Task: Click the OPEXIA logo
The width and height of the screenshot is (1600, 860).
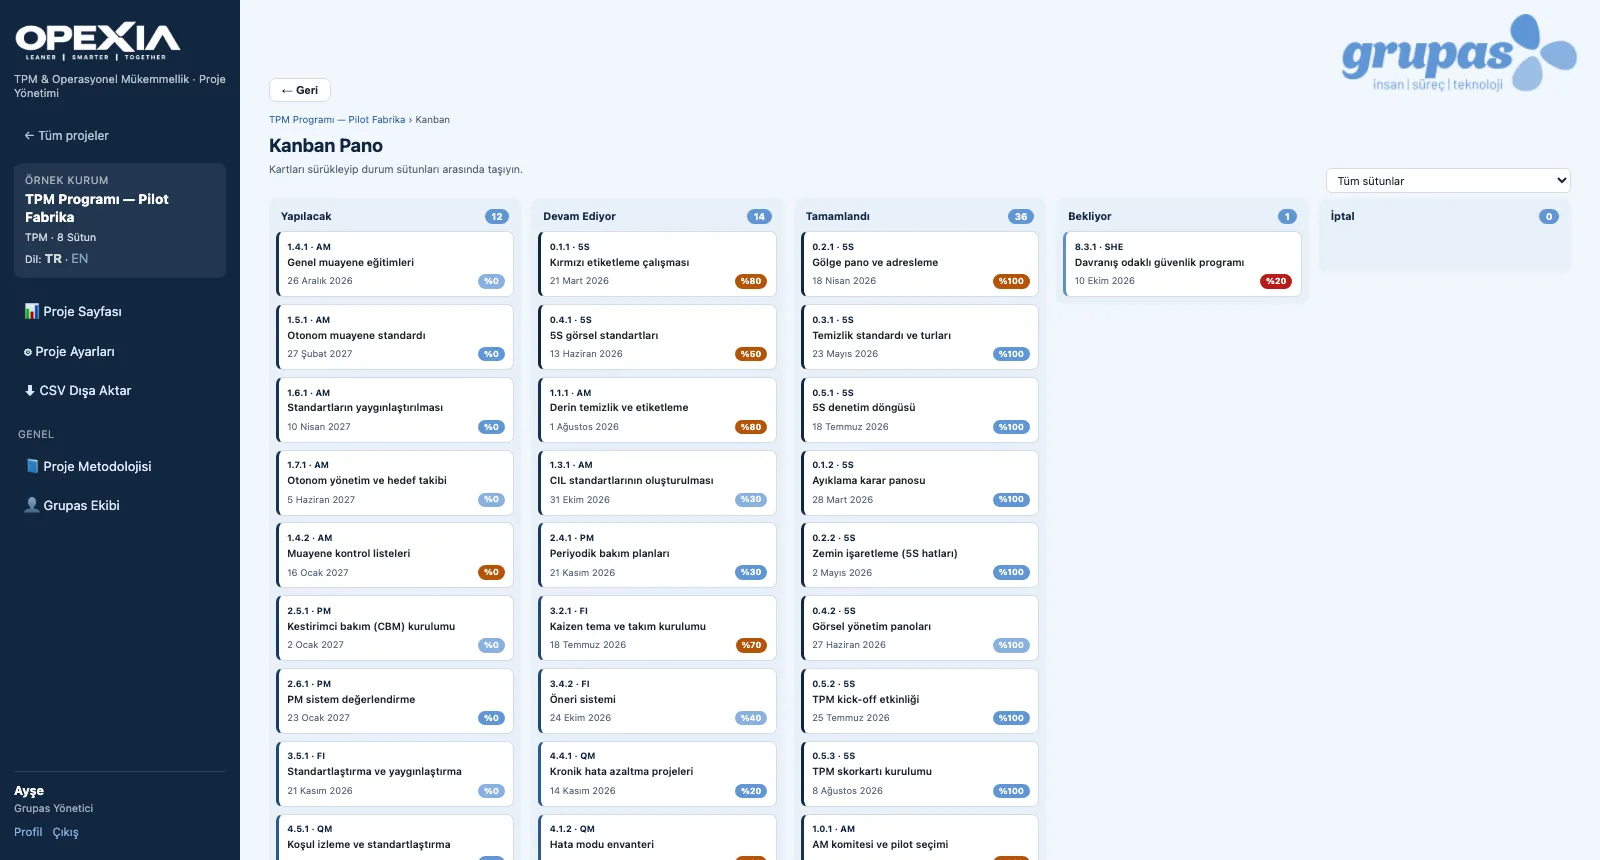Action: click(98, 41)
